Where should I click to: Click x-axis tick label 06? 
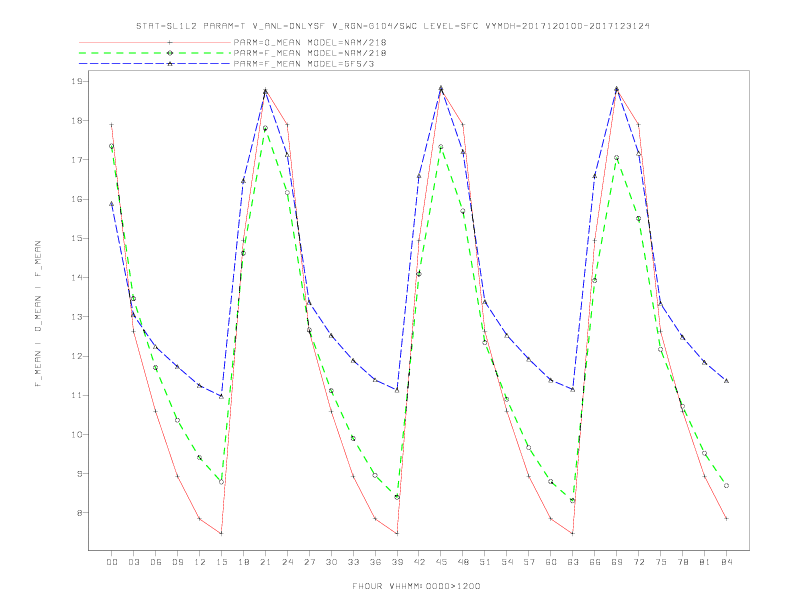(156, 562)
